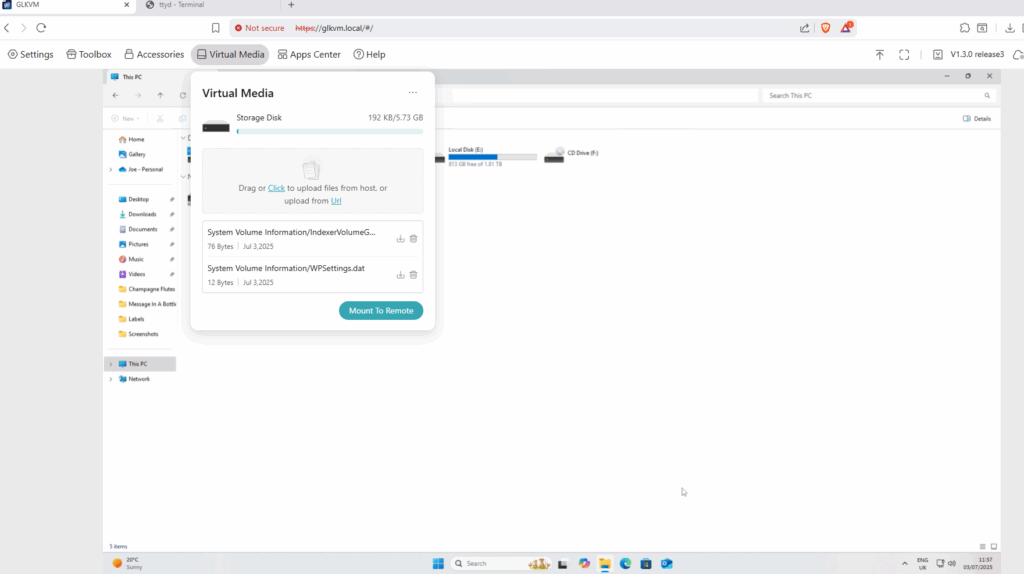The height and width of the screenshot is (574, 1024).
Task: Open Videos in Explorer sidebar
Action: tap(136, 274)
